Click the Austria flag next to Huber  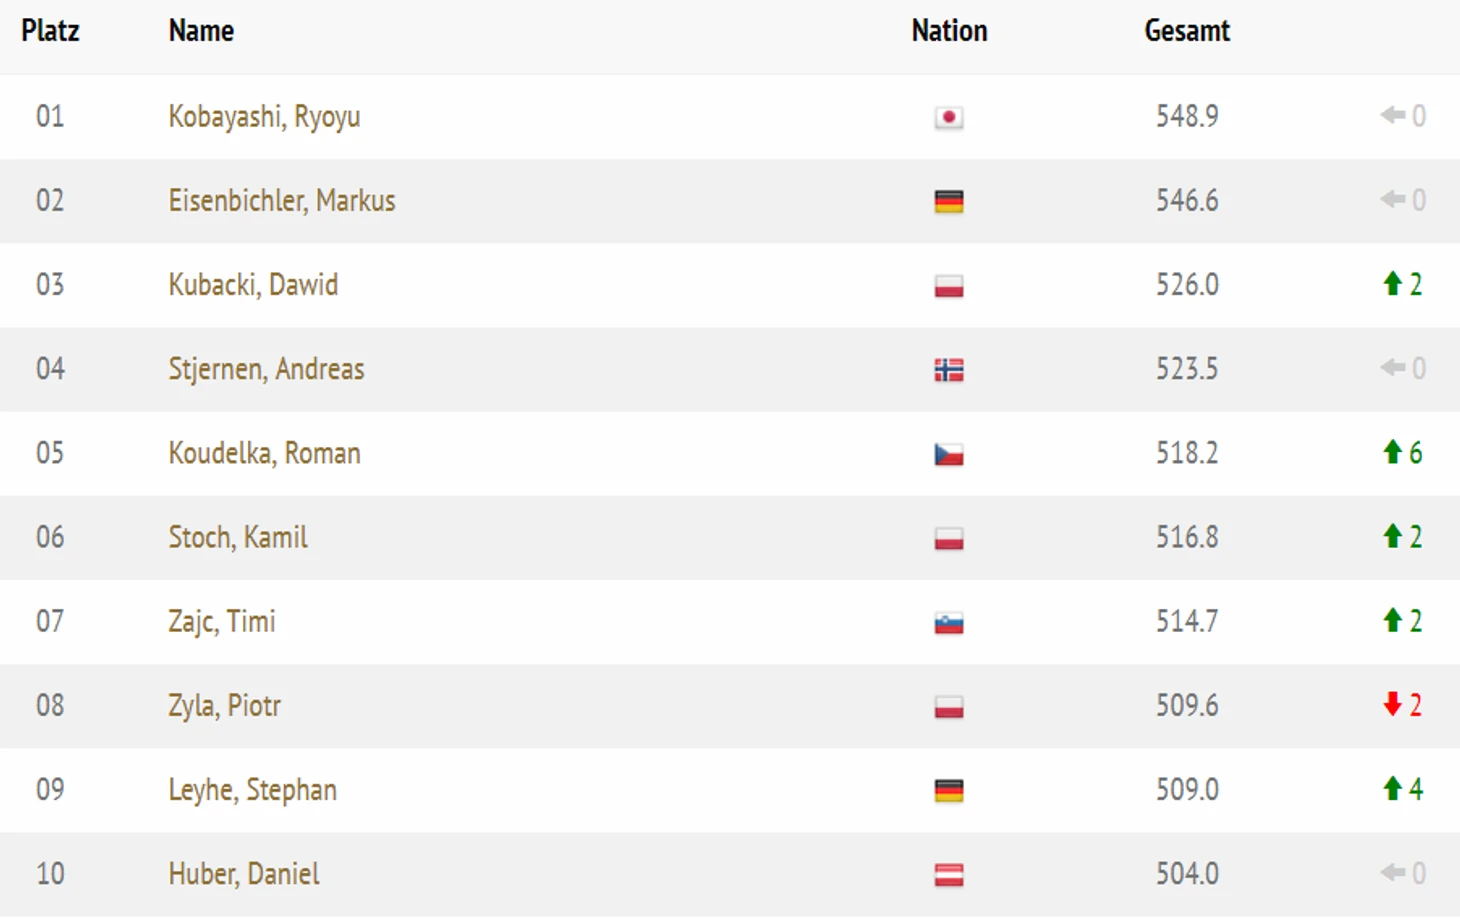click(x=948, y=875)
